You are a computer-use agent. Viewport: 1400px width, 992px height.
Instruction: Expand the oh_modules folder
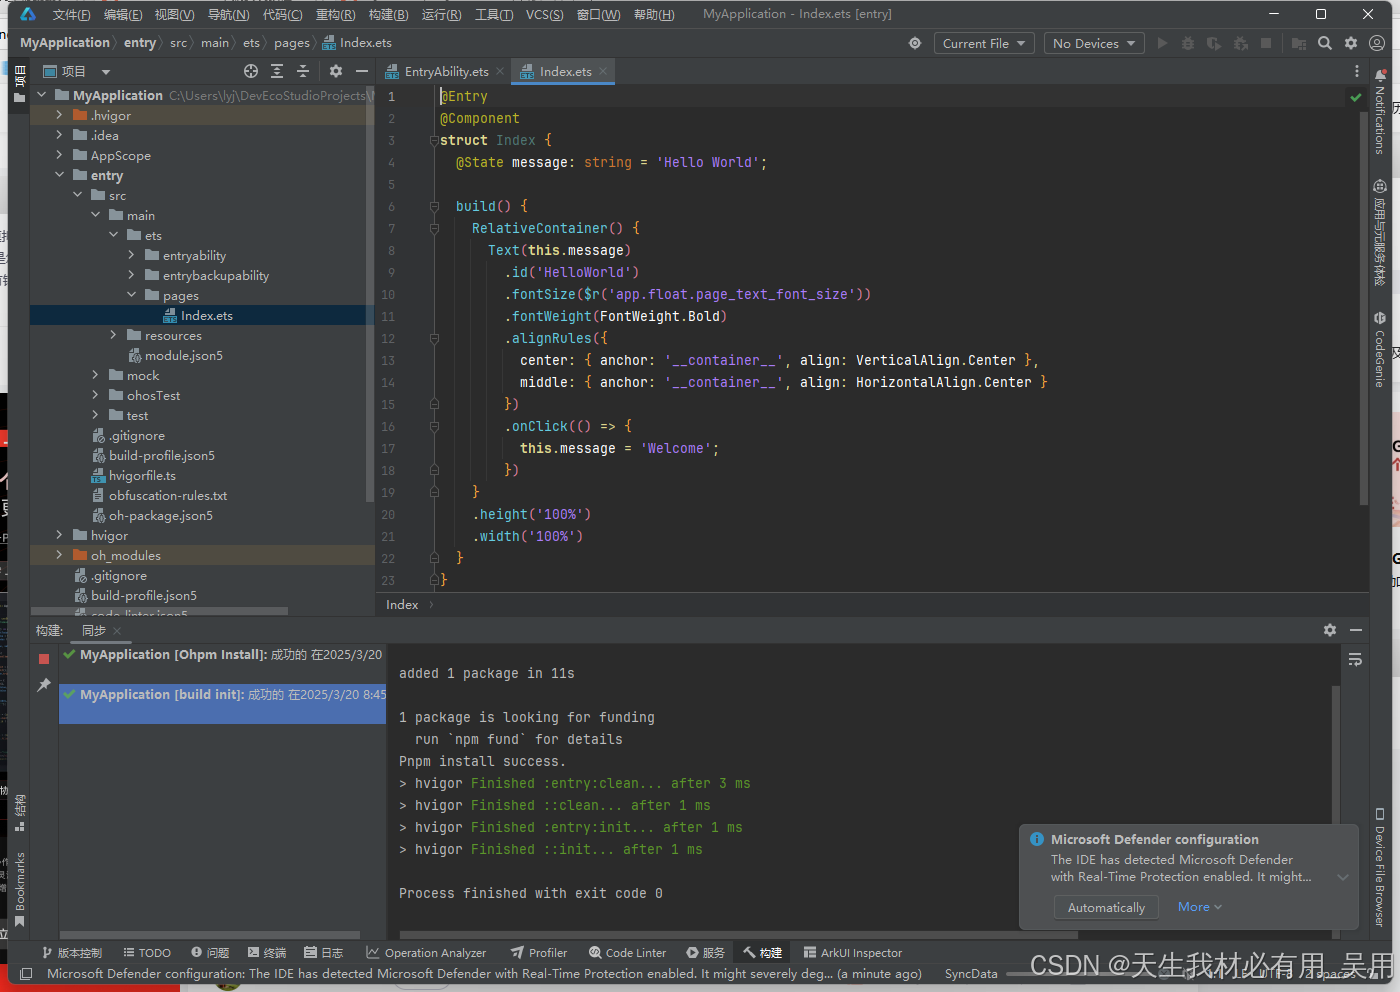point(59,555)
